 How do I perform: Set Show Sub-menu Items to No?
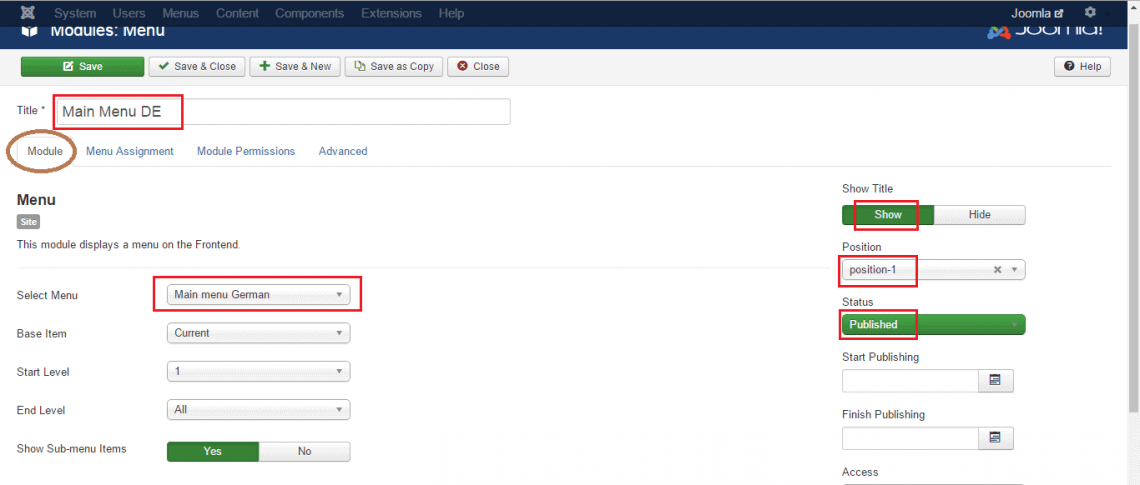304,451
